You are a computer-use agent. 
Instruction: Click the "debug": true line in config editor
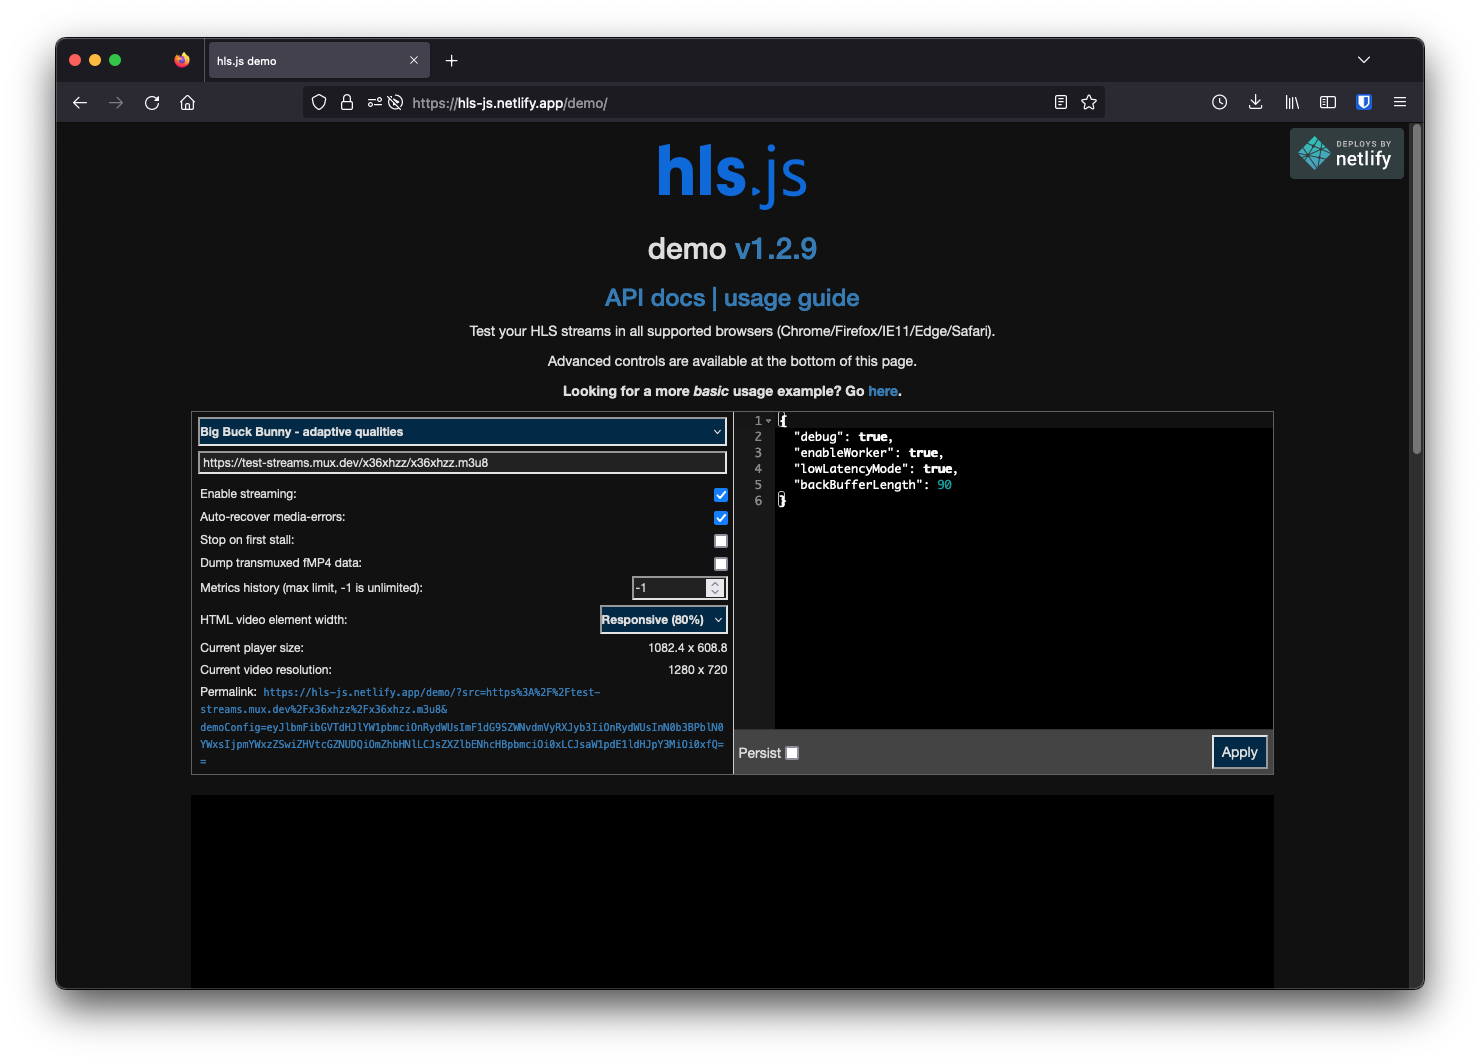(x=843, y=437)
